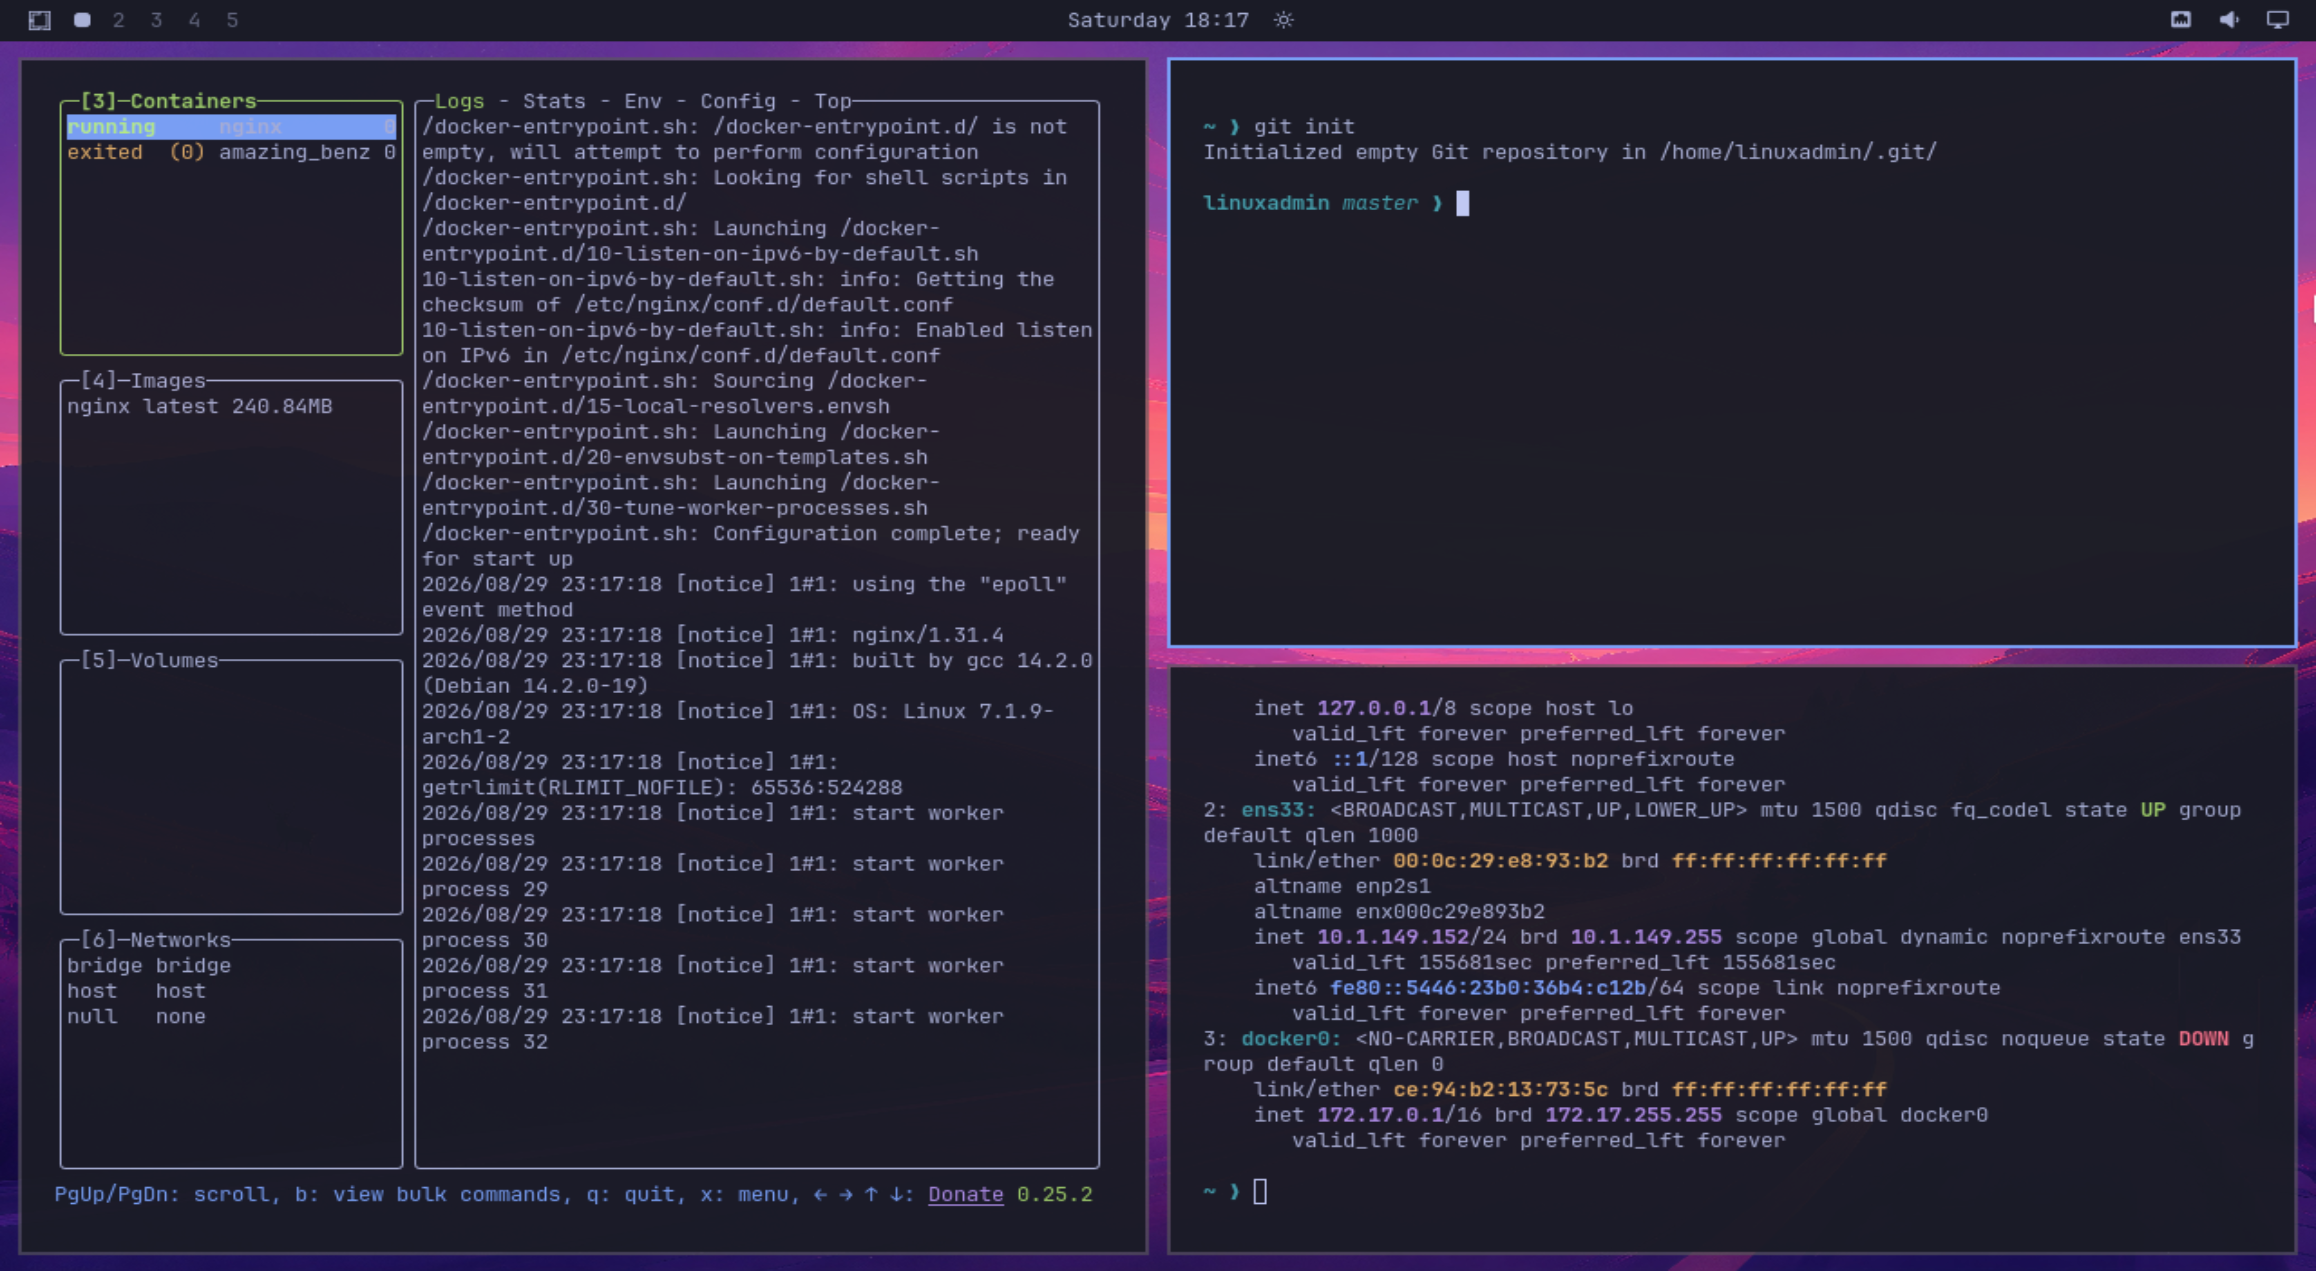Switch to workspace 3
The height and width of the screenshot is (1271, 2316).
point(157,20)
